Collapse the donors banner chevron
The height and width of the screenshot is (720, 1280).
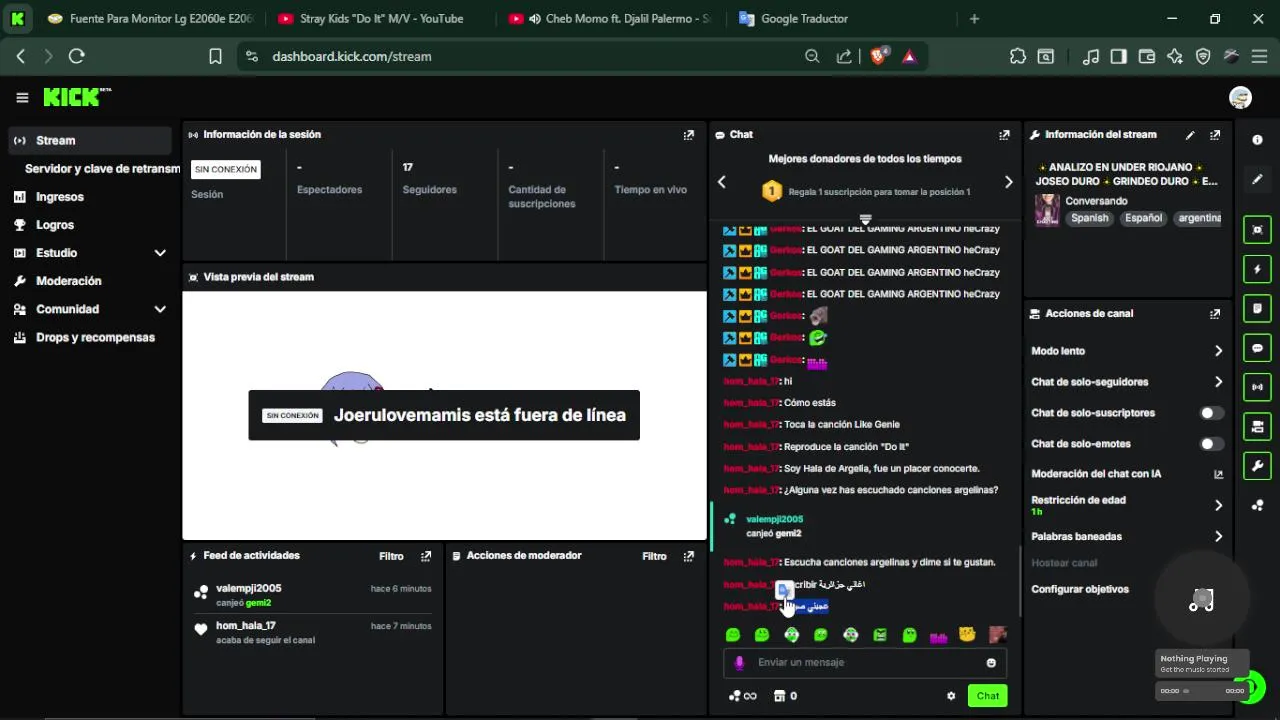click(865, 219)
